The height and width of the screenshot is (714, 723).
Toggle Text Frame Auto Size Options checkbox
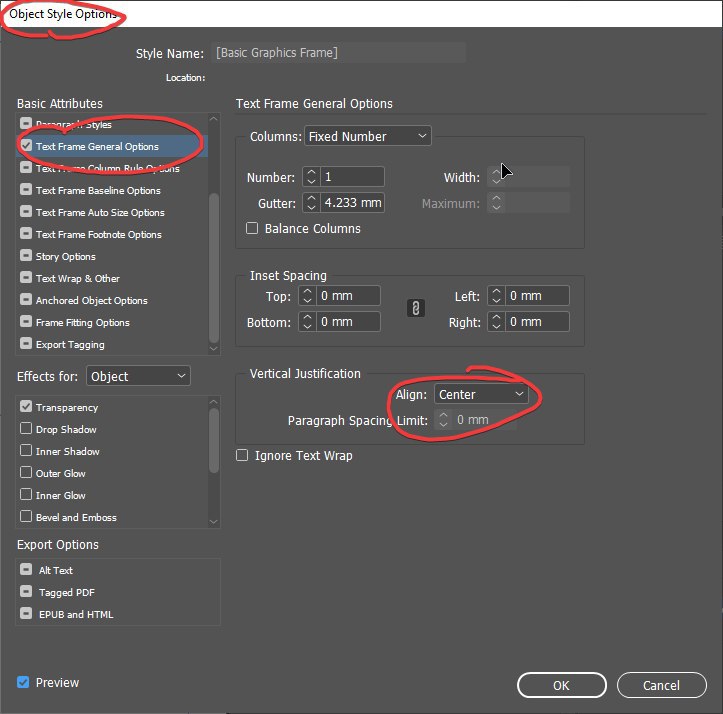tap(26, 212)
